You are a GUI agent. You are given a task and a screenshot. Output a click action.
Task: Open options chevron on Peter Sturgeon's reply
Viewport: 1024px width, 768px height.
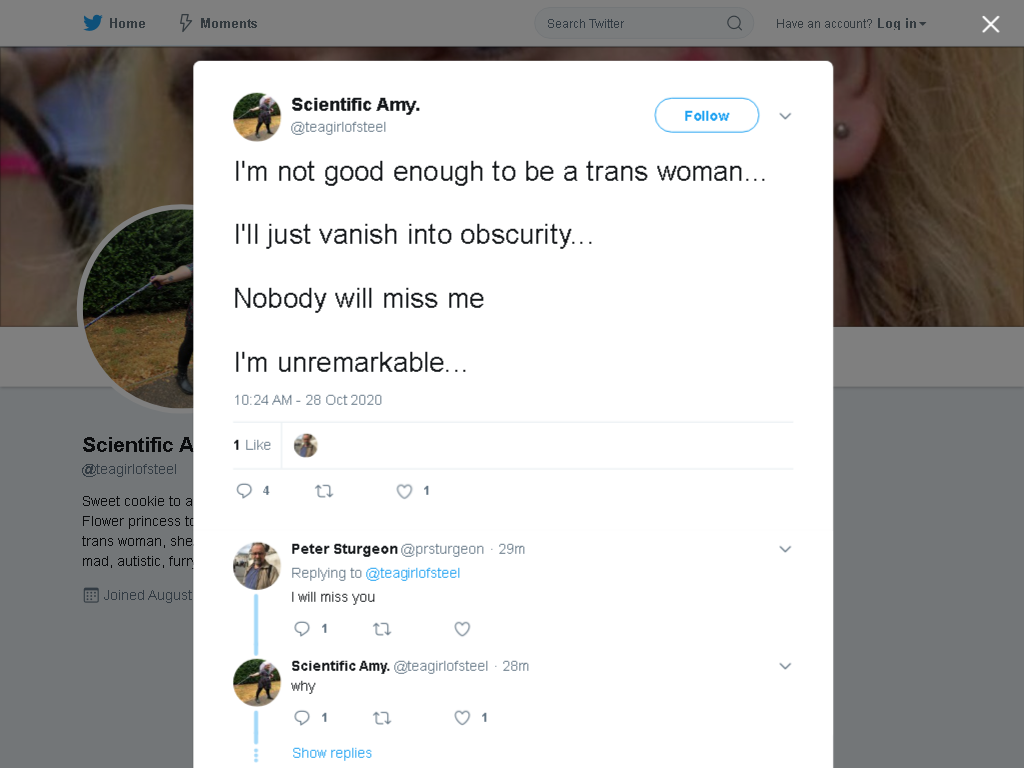[785, 549]
